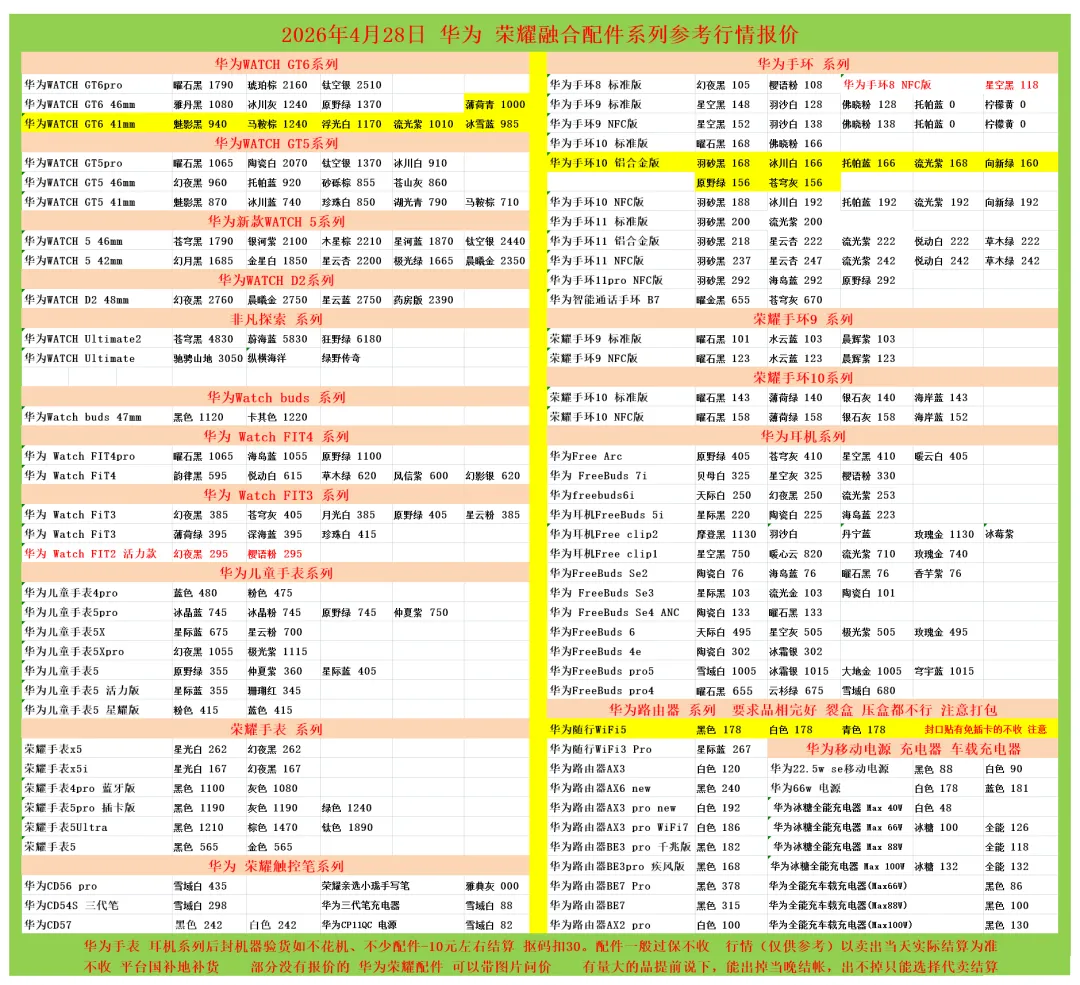Select the "华为路由器BE7 Pro" row label

pyautogui.click(x=600, y=886)
